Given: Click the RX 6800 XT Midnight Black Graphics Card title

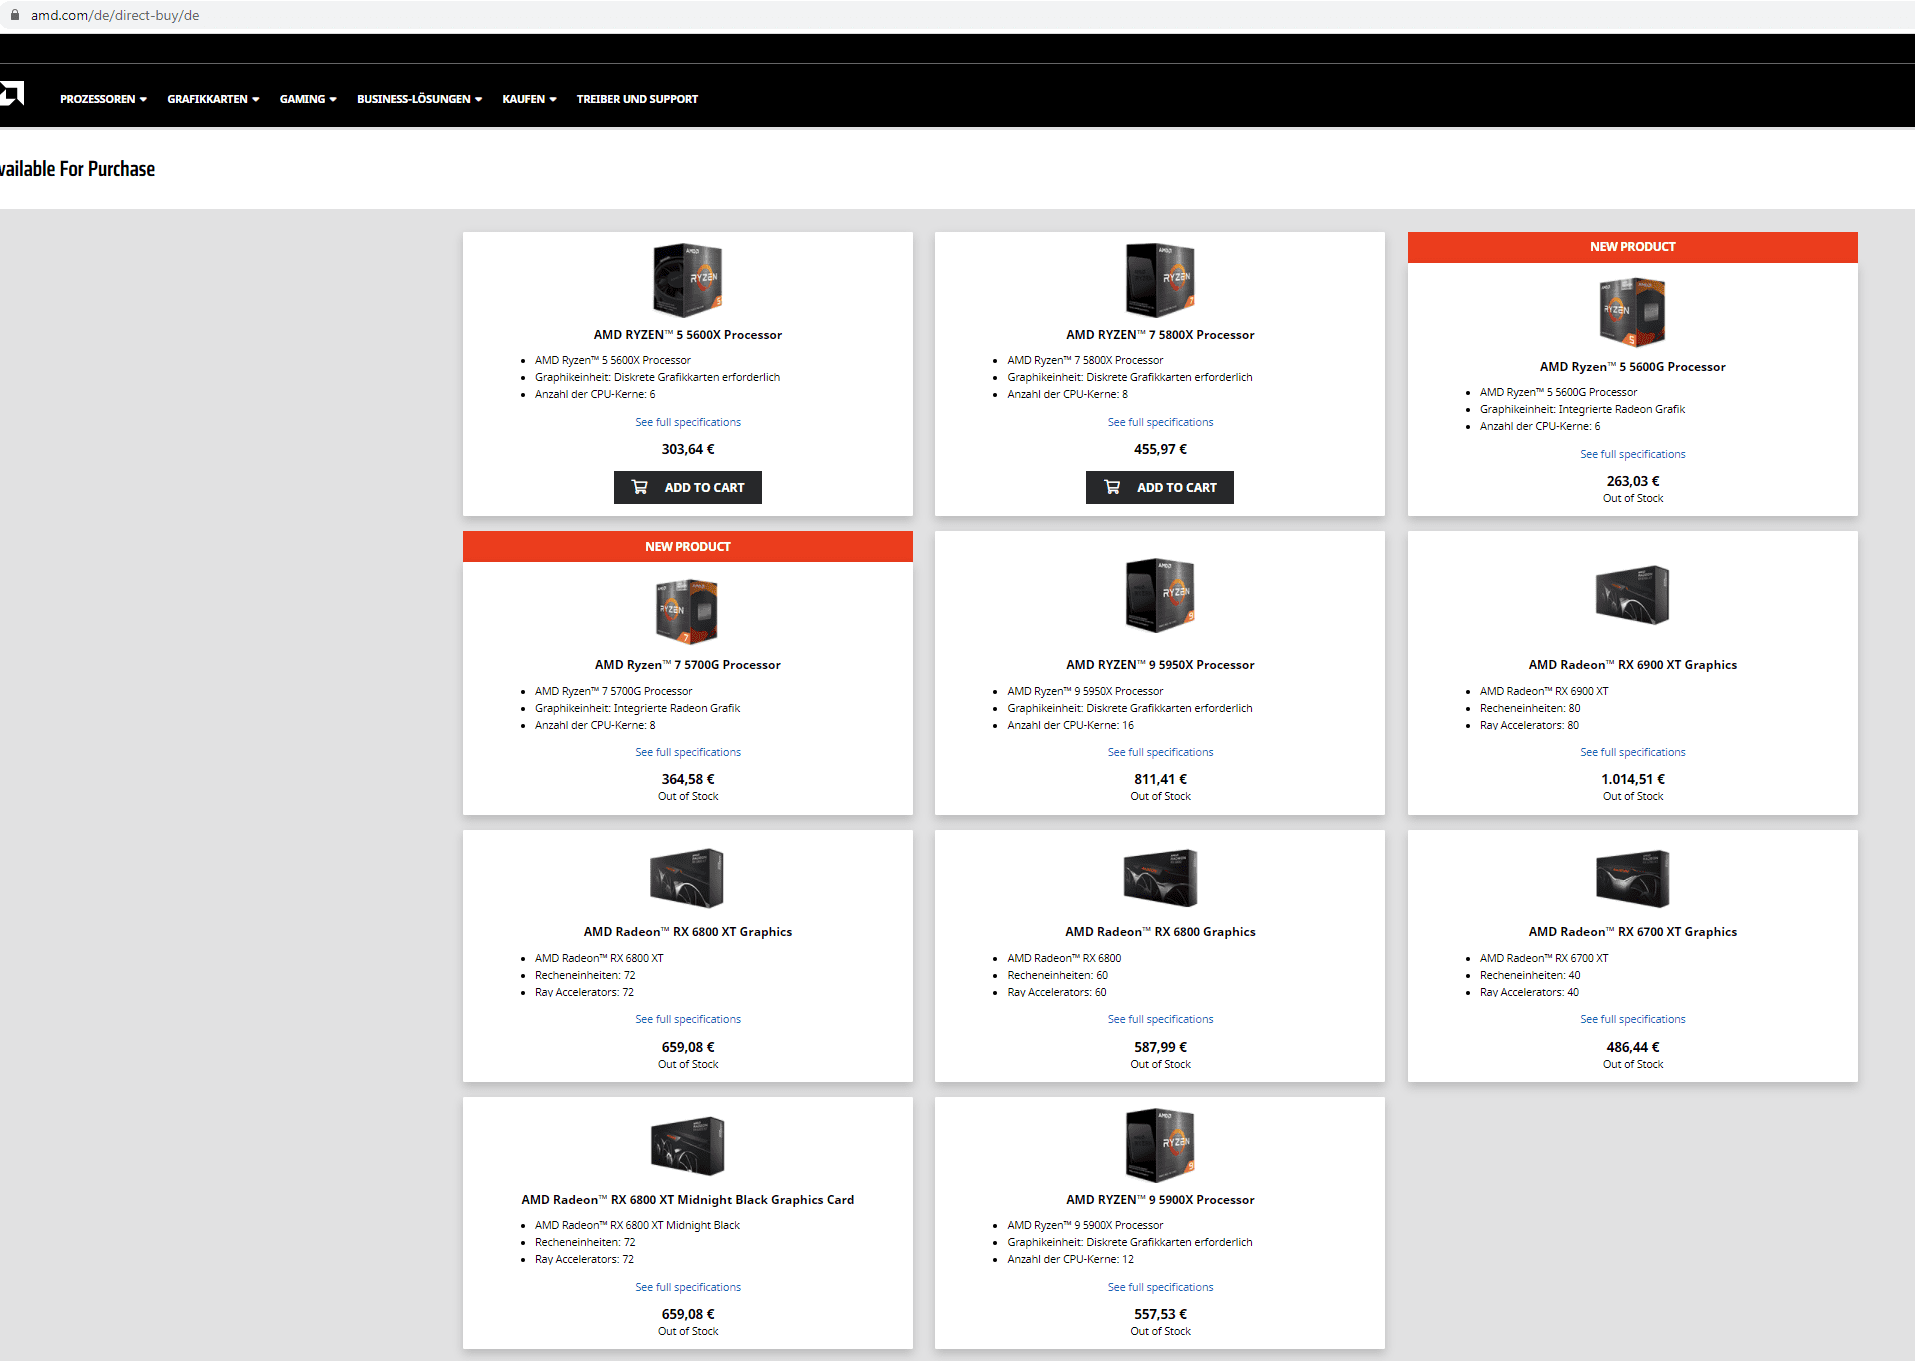Looking at the screenshot, I should 688,1200.
